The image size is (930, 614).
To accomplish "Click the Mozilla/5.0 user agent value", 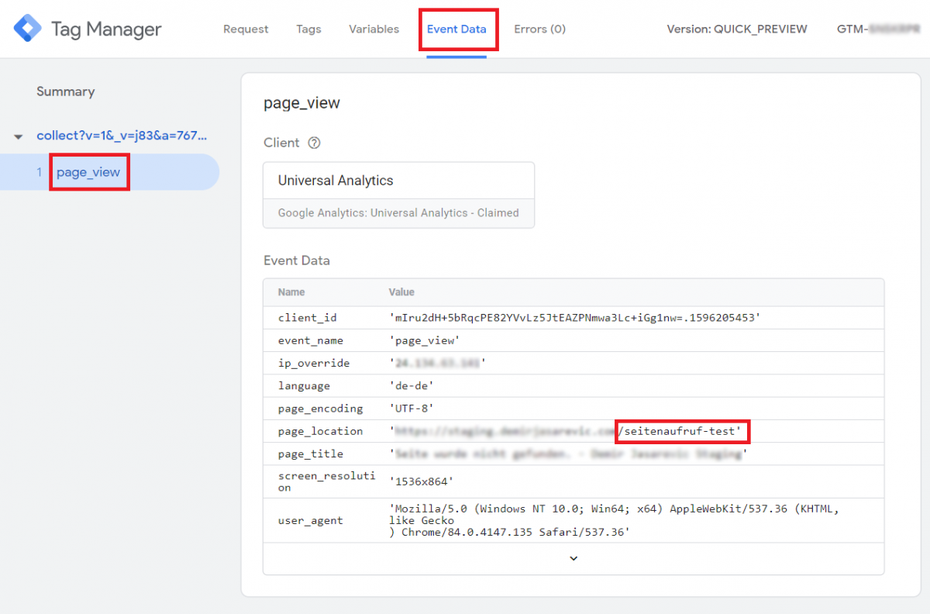I will [614, 520].
